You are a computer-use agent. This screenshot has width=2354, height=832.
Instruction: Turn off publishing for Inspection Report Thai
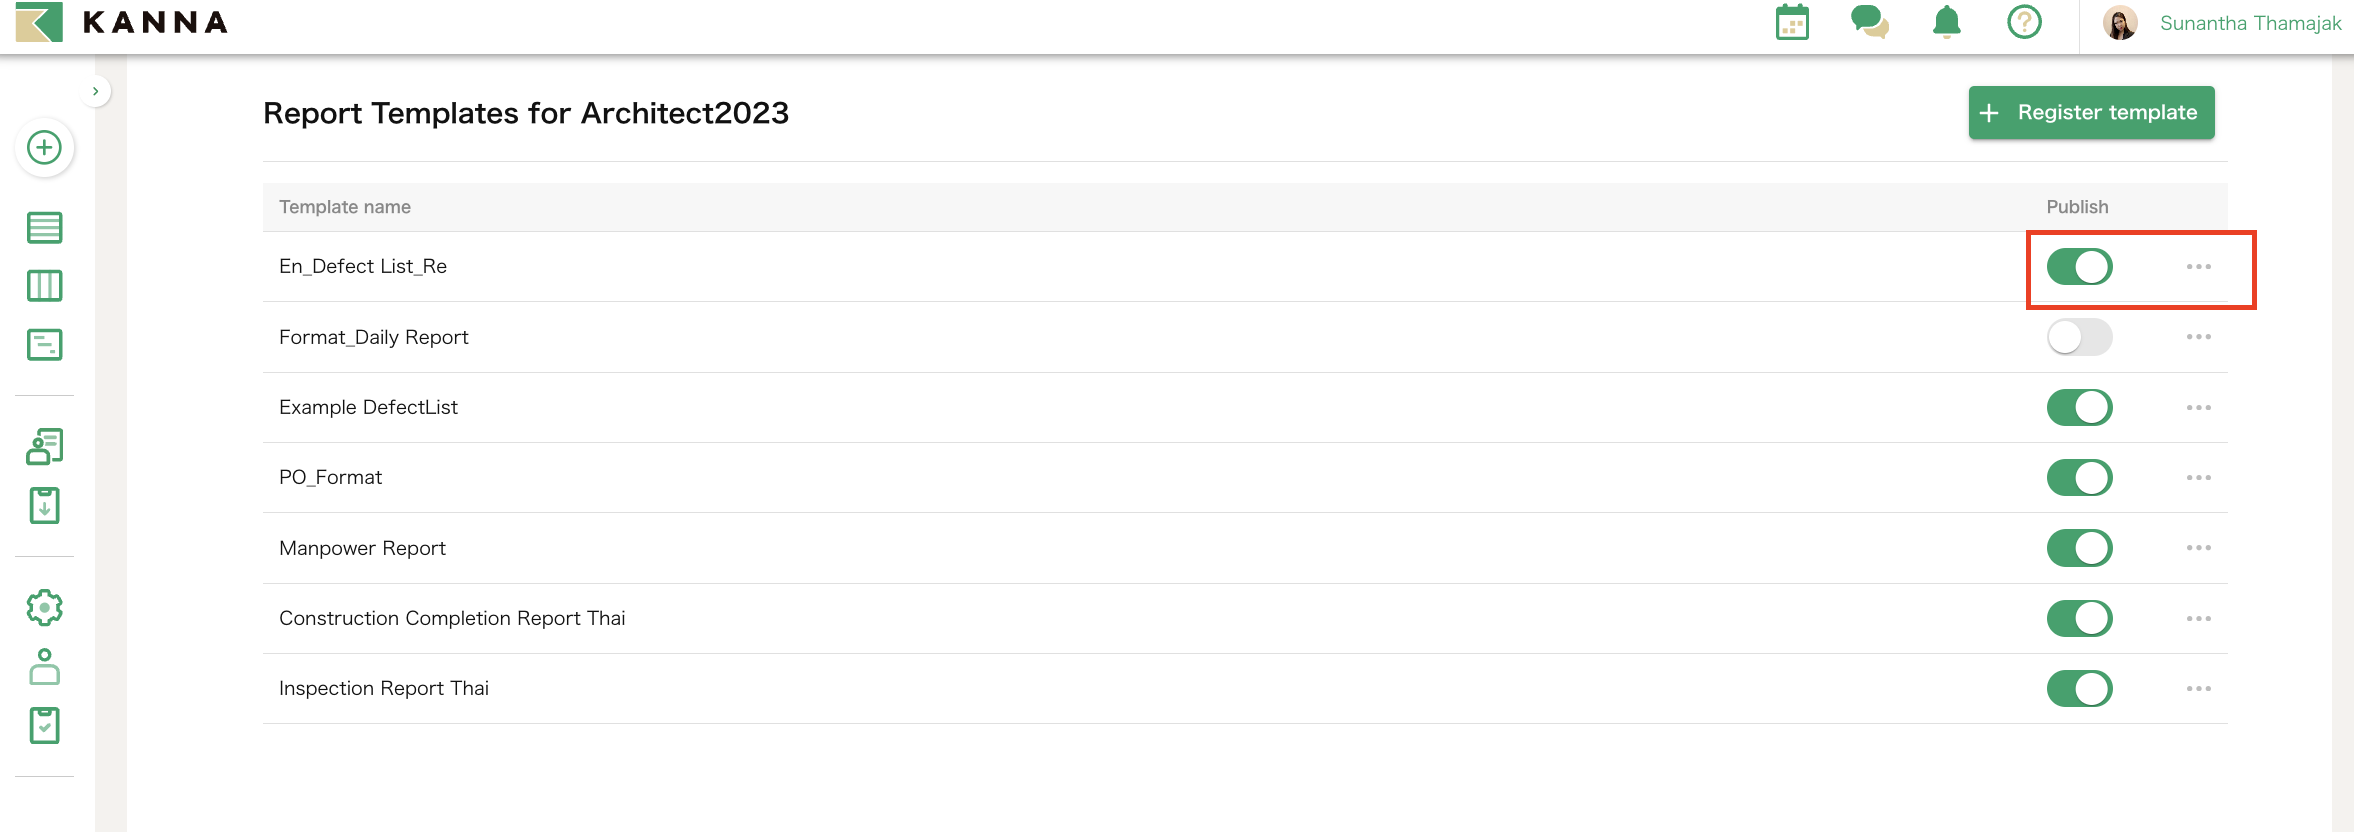(2079, 688)
